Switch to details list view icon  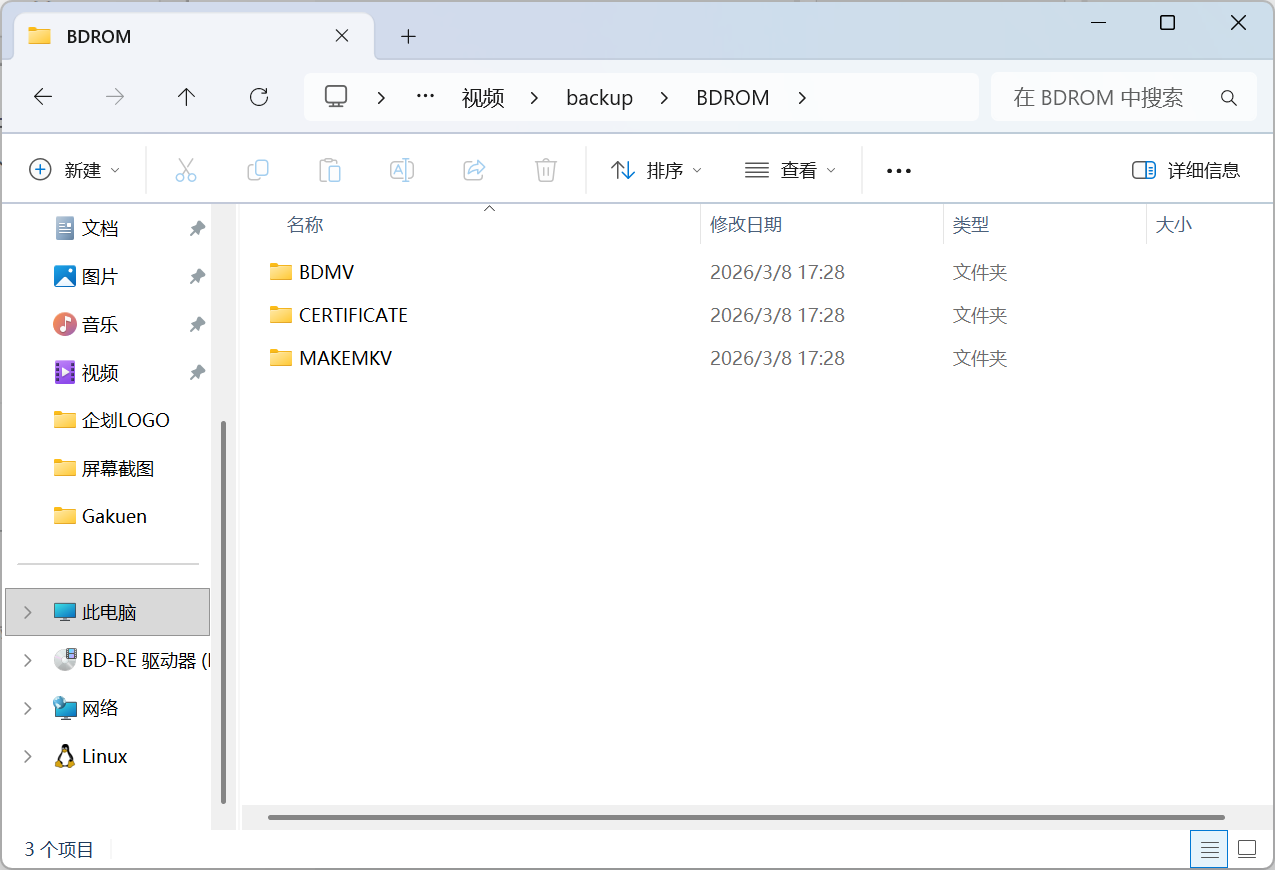1210,850
